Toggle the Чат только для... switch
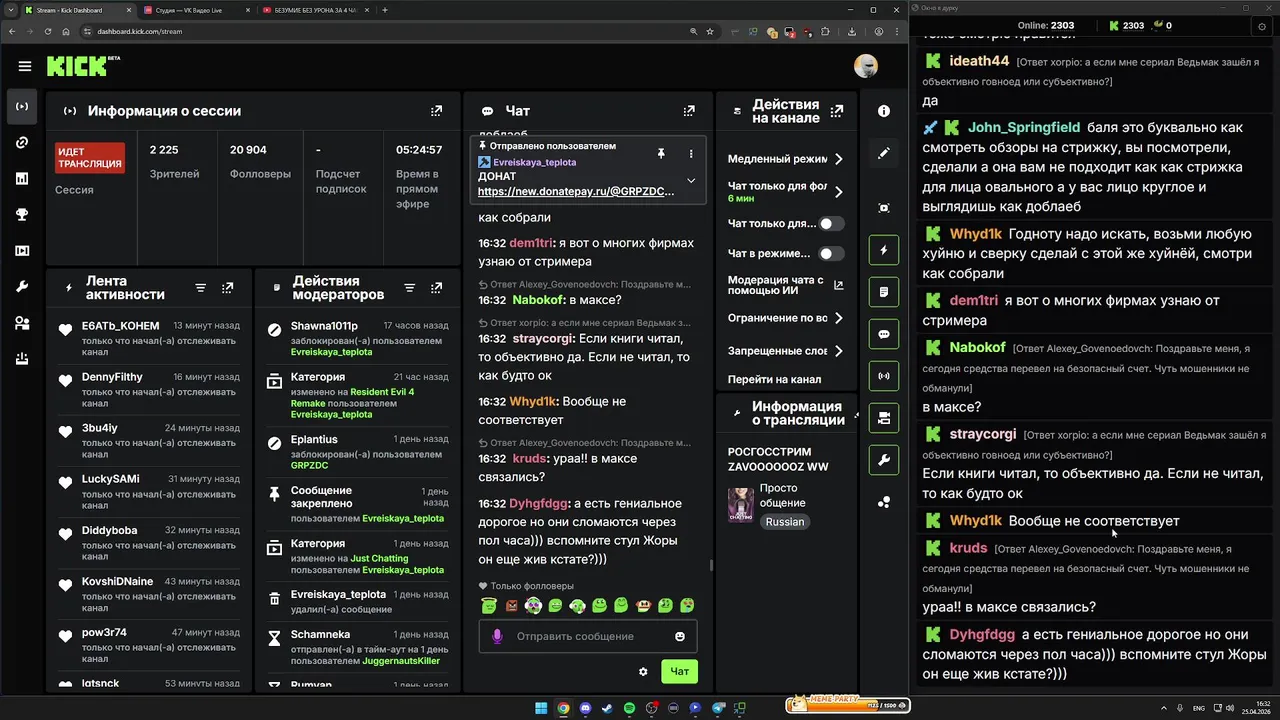Viewport: 1280px width, 720px height. point(831,224)
